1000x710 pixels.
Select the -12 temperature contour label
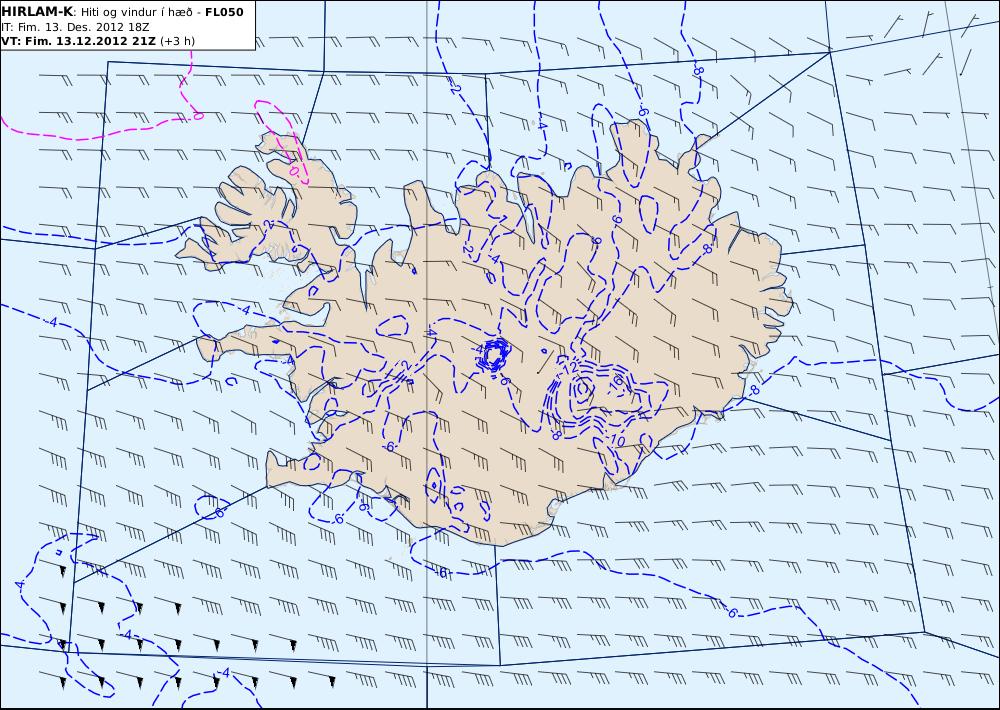pyautogui.click(x=568, y=368)
